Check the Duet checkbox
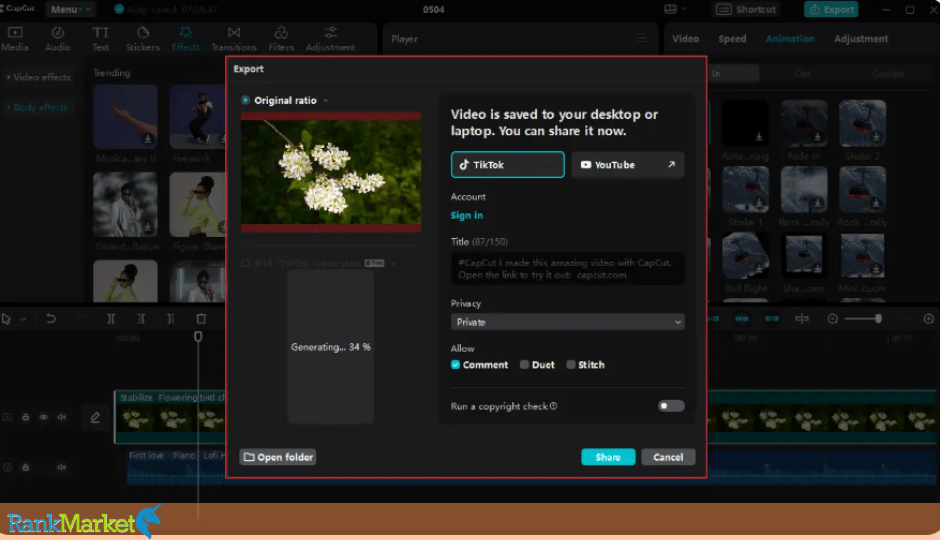The image size is (940, 540). point(524,364)
